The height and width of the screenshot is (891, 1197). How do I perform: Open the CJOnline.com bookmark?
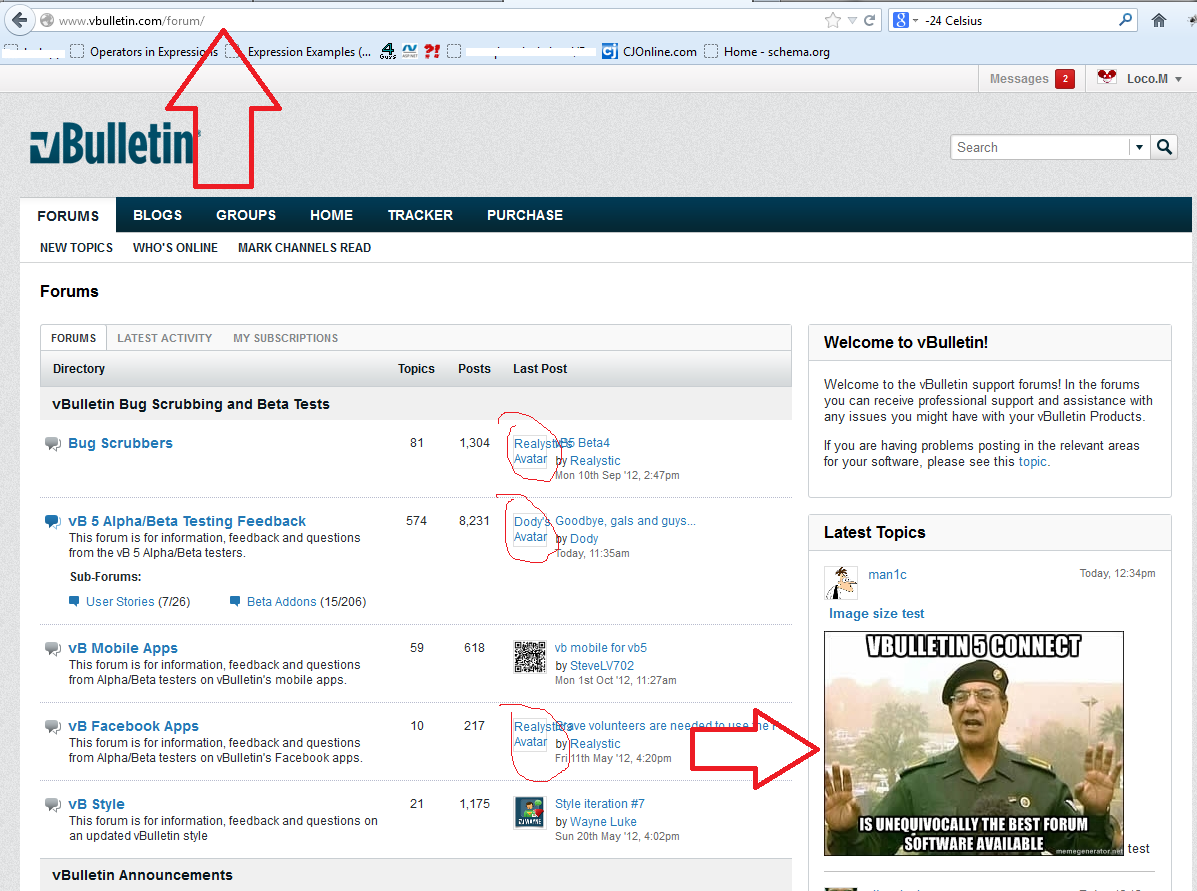coord(650,51)
